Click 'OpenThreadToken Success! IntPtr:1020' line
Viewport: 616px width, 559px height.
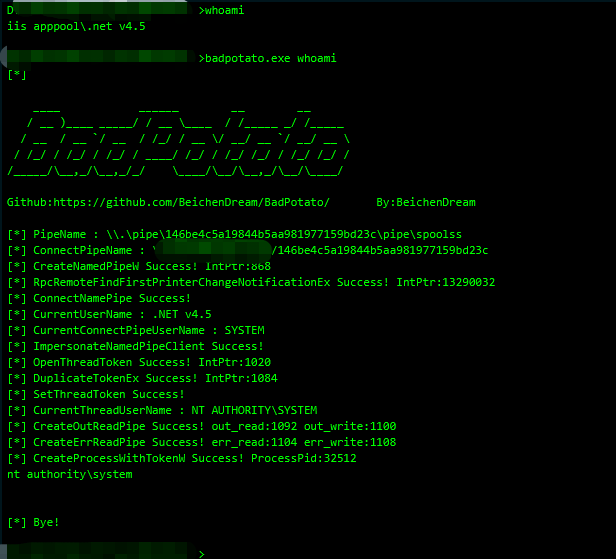(139, 362)
